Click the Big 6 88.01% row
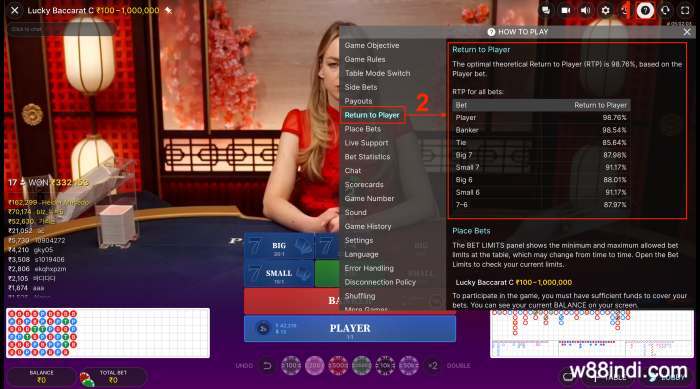This screenshot has height=389, width=700. coord(541,180)
